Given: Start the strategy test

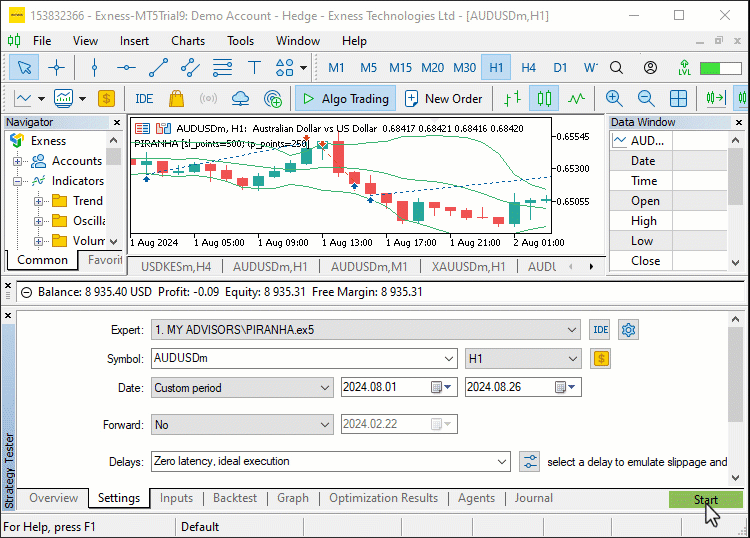Looking at the screenshot, I should coord(706,500).
